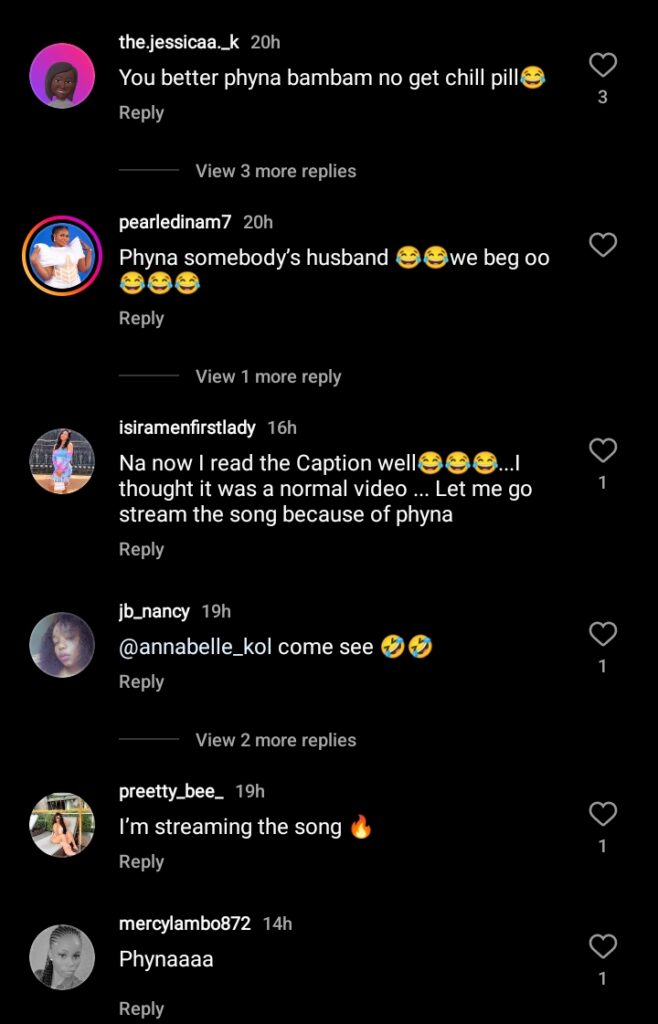Reply to the.jessicaa._k's comment
658x1024 pixels.
tap(141, 113)
